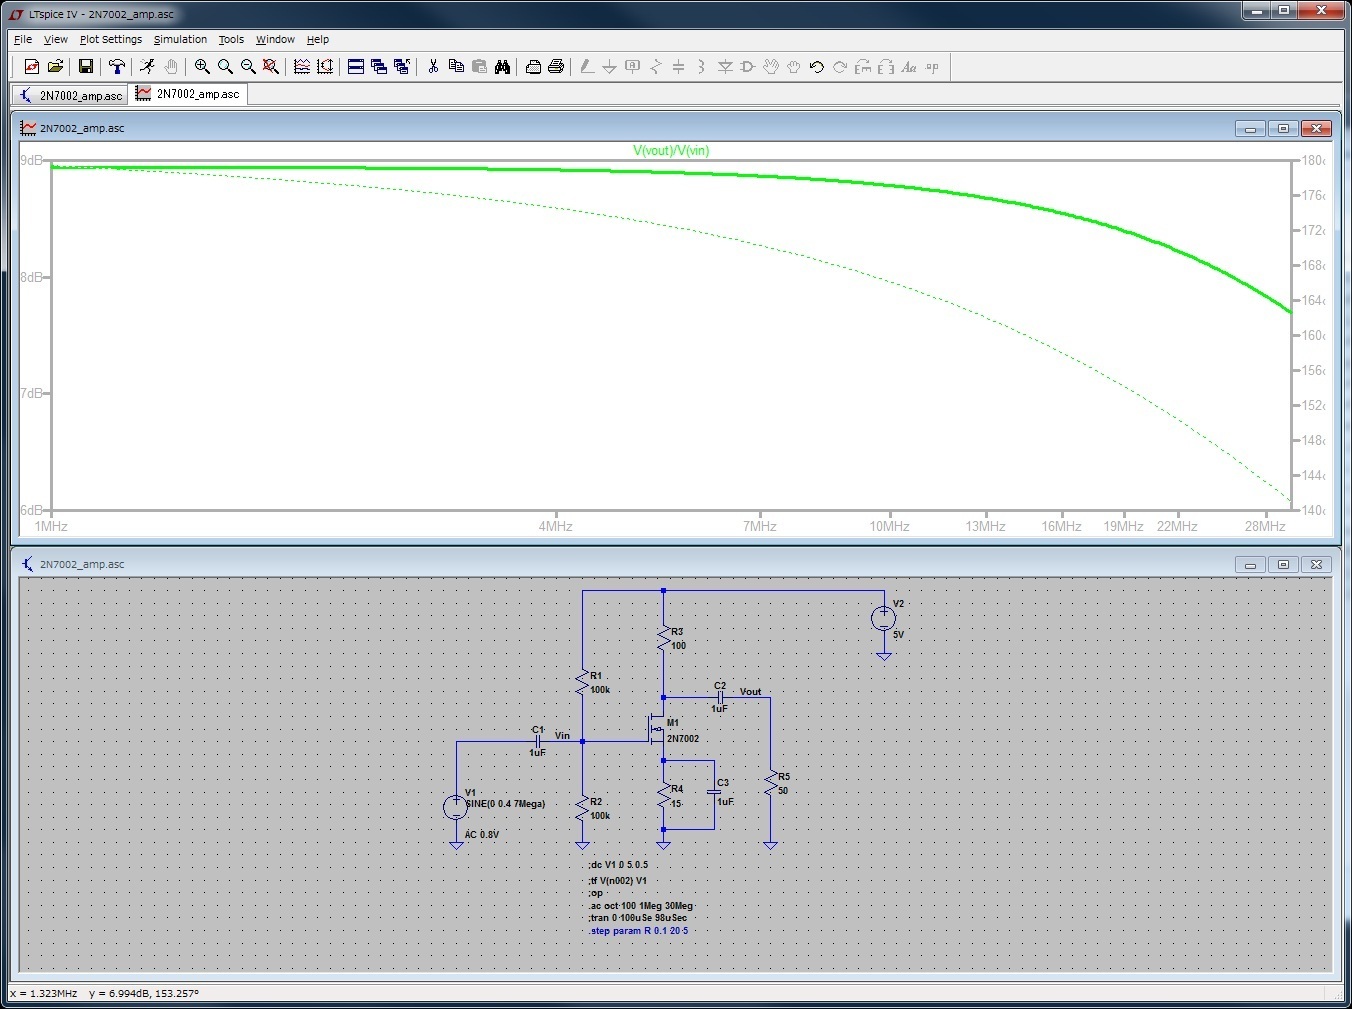Select the Wire drawing tool
Image resolution: width=1352 pixels, height=1009 pixels.
587,67
